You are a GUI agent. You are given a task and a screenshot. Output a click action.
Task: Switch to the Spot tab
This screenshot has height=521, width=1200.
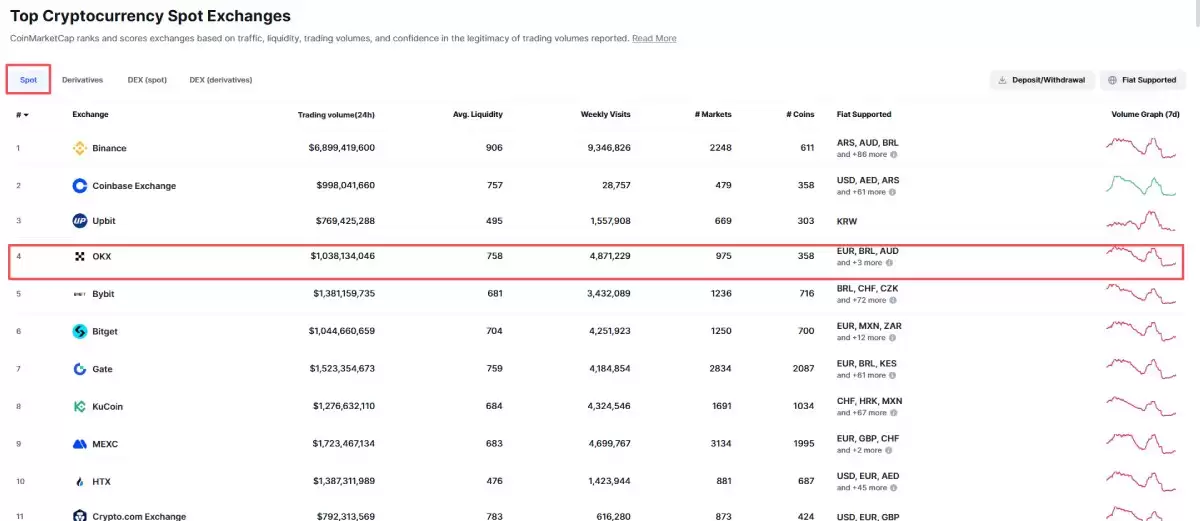(x=28, y=80)
